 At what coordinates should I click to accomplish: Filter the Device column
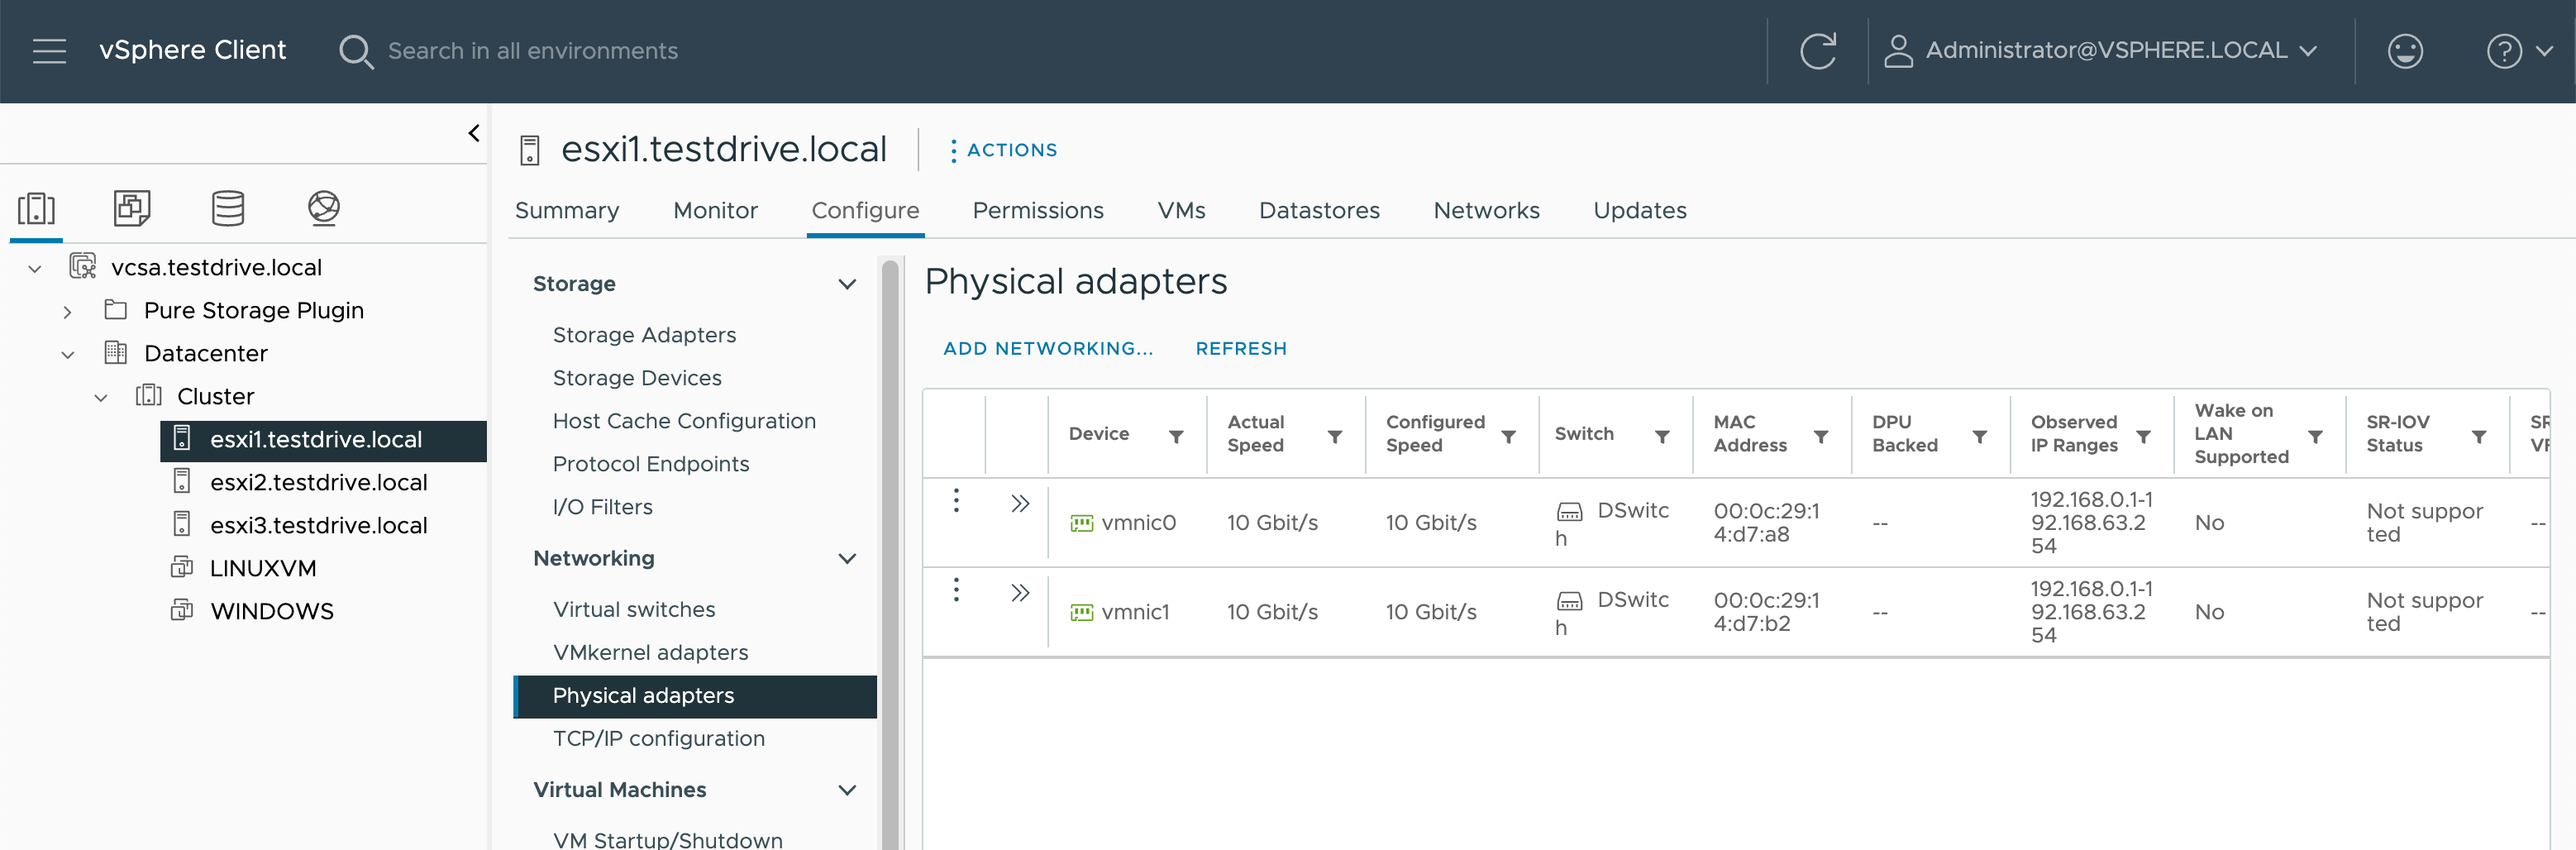point(1176,437)
